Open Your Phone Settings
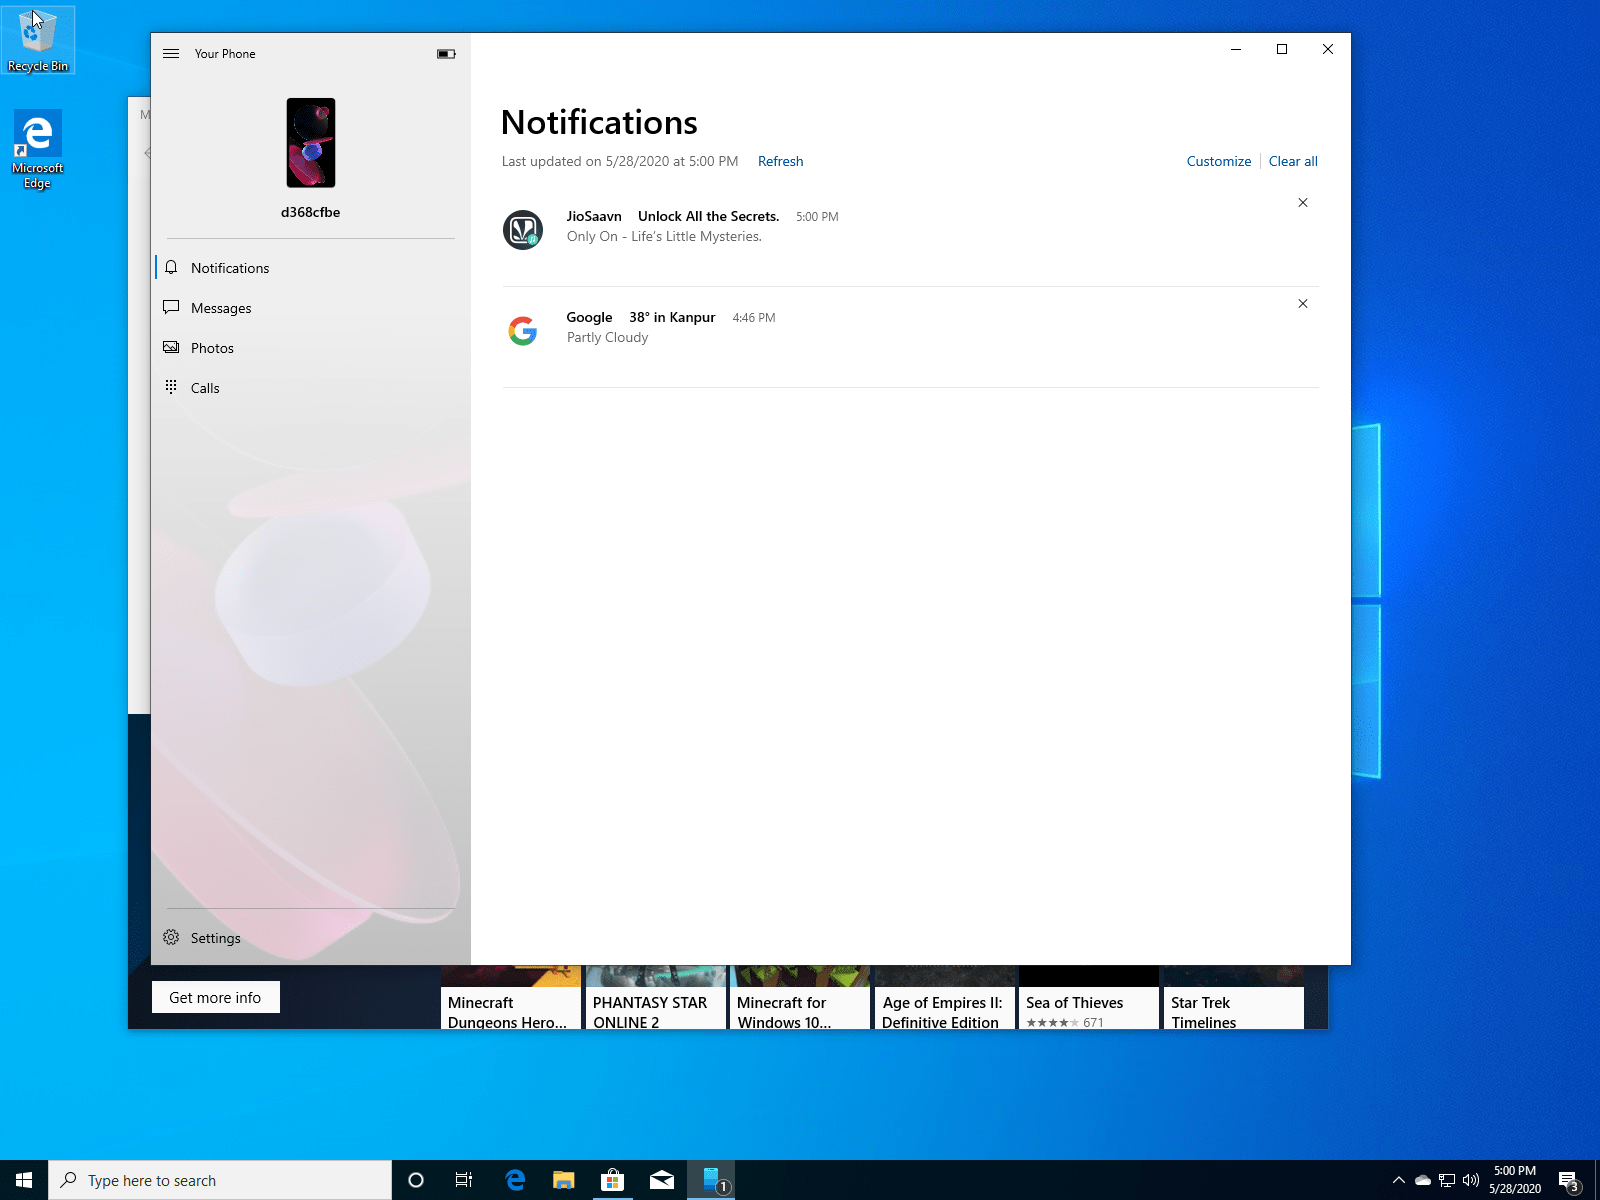The width and height of the screenshot is (1600, 1200). [215, 938]
